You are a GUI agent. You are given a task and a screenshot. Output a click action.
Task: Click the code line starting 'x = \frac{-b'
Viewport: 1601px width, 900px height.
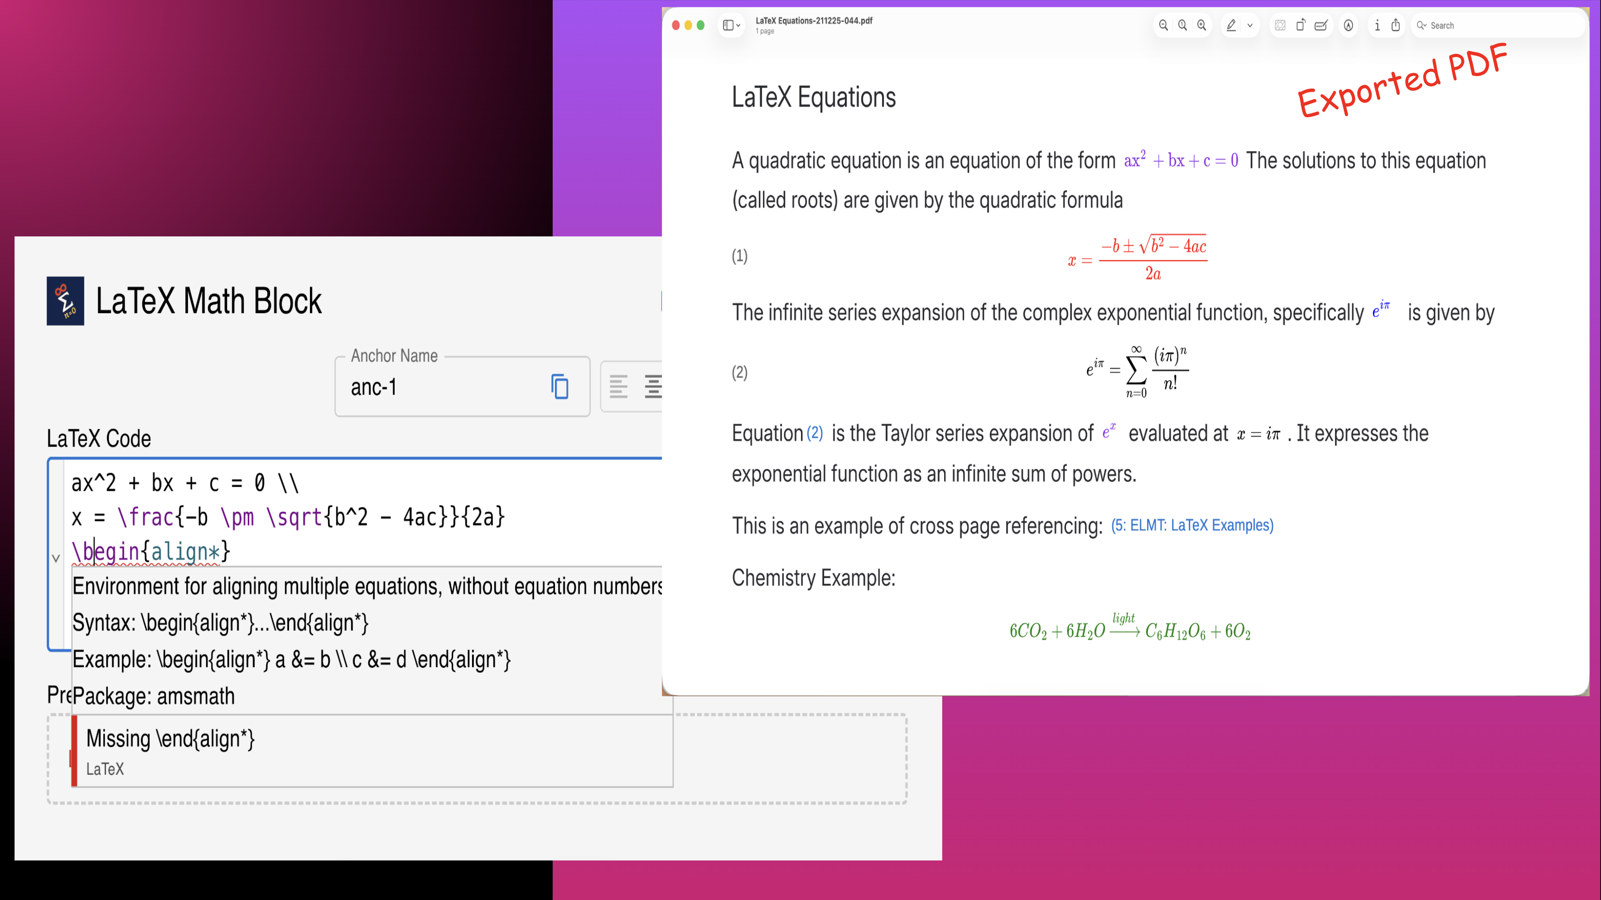[288, 517]
